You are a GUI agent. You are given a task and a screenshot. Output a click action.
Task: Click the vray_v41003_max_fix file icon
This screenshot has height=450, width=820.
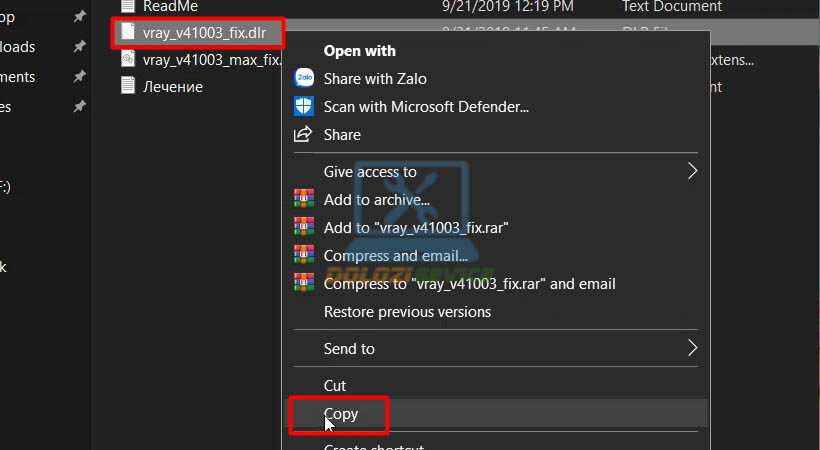click(128, 59)
